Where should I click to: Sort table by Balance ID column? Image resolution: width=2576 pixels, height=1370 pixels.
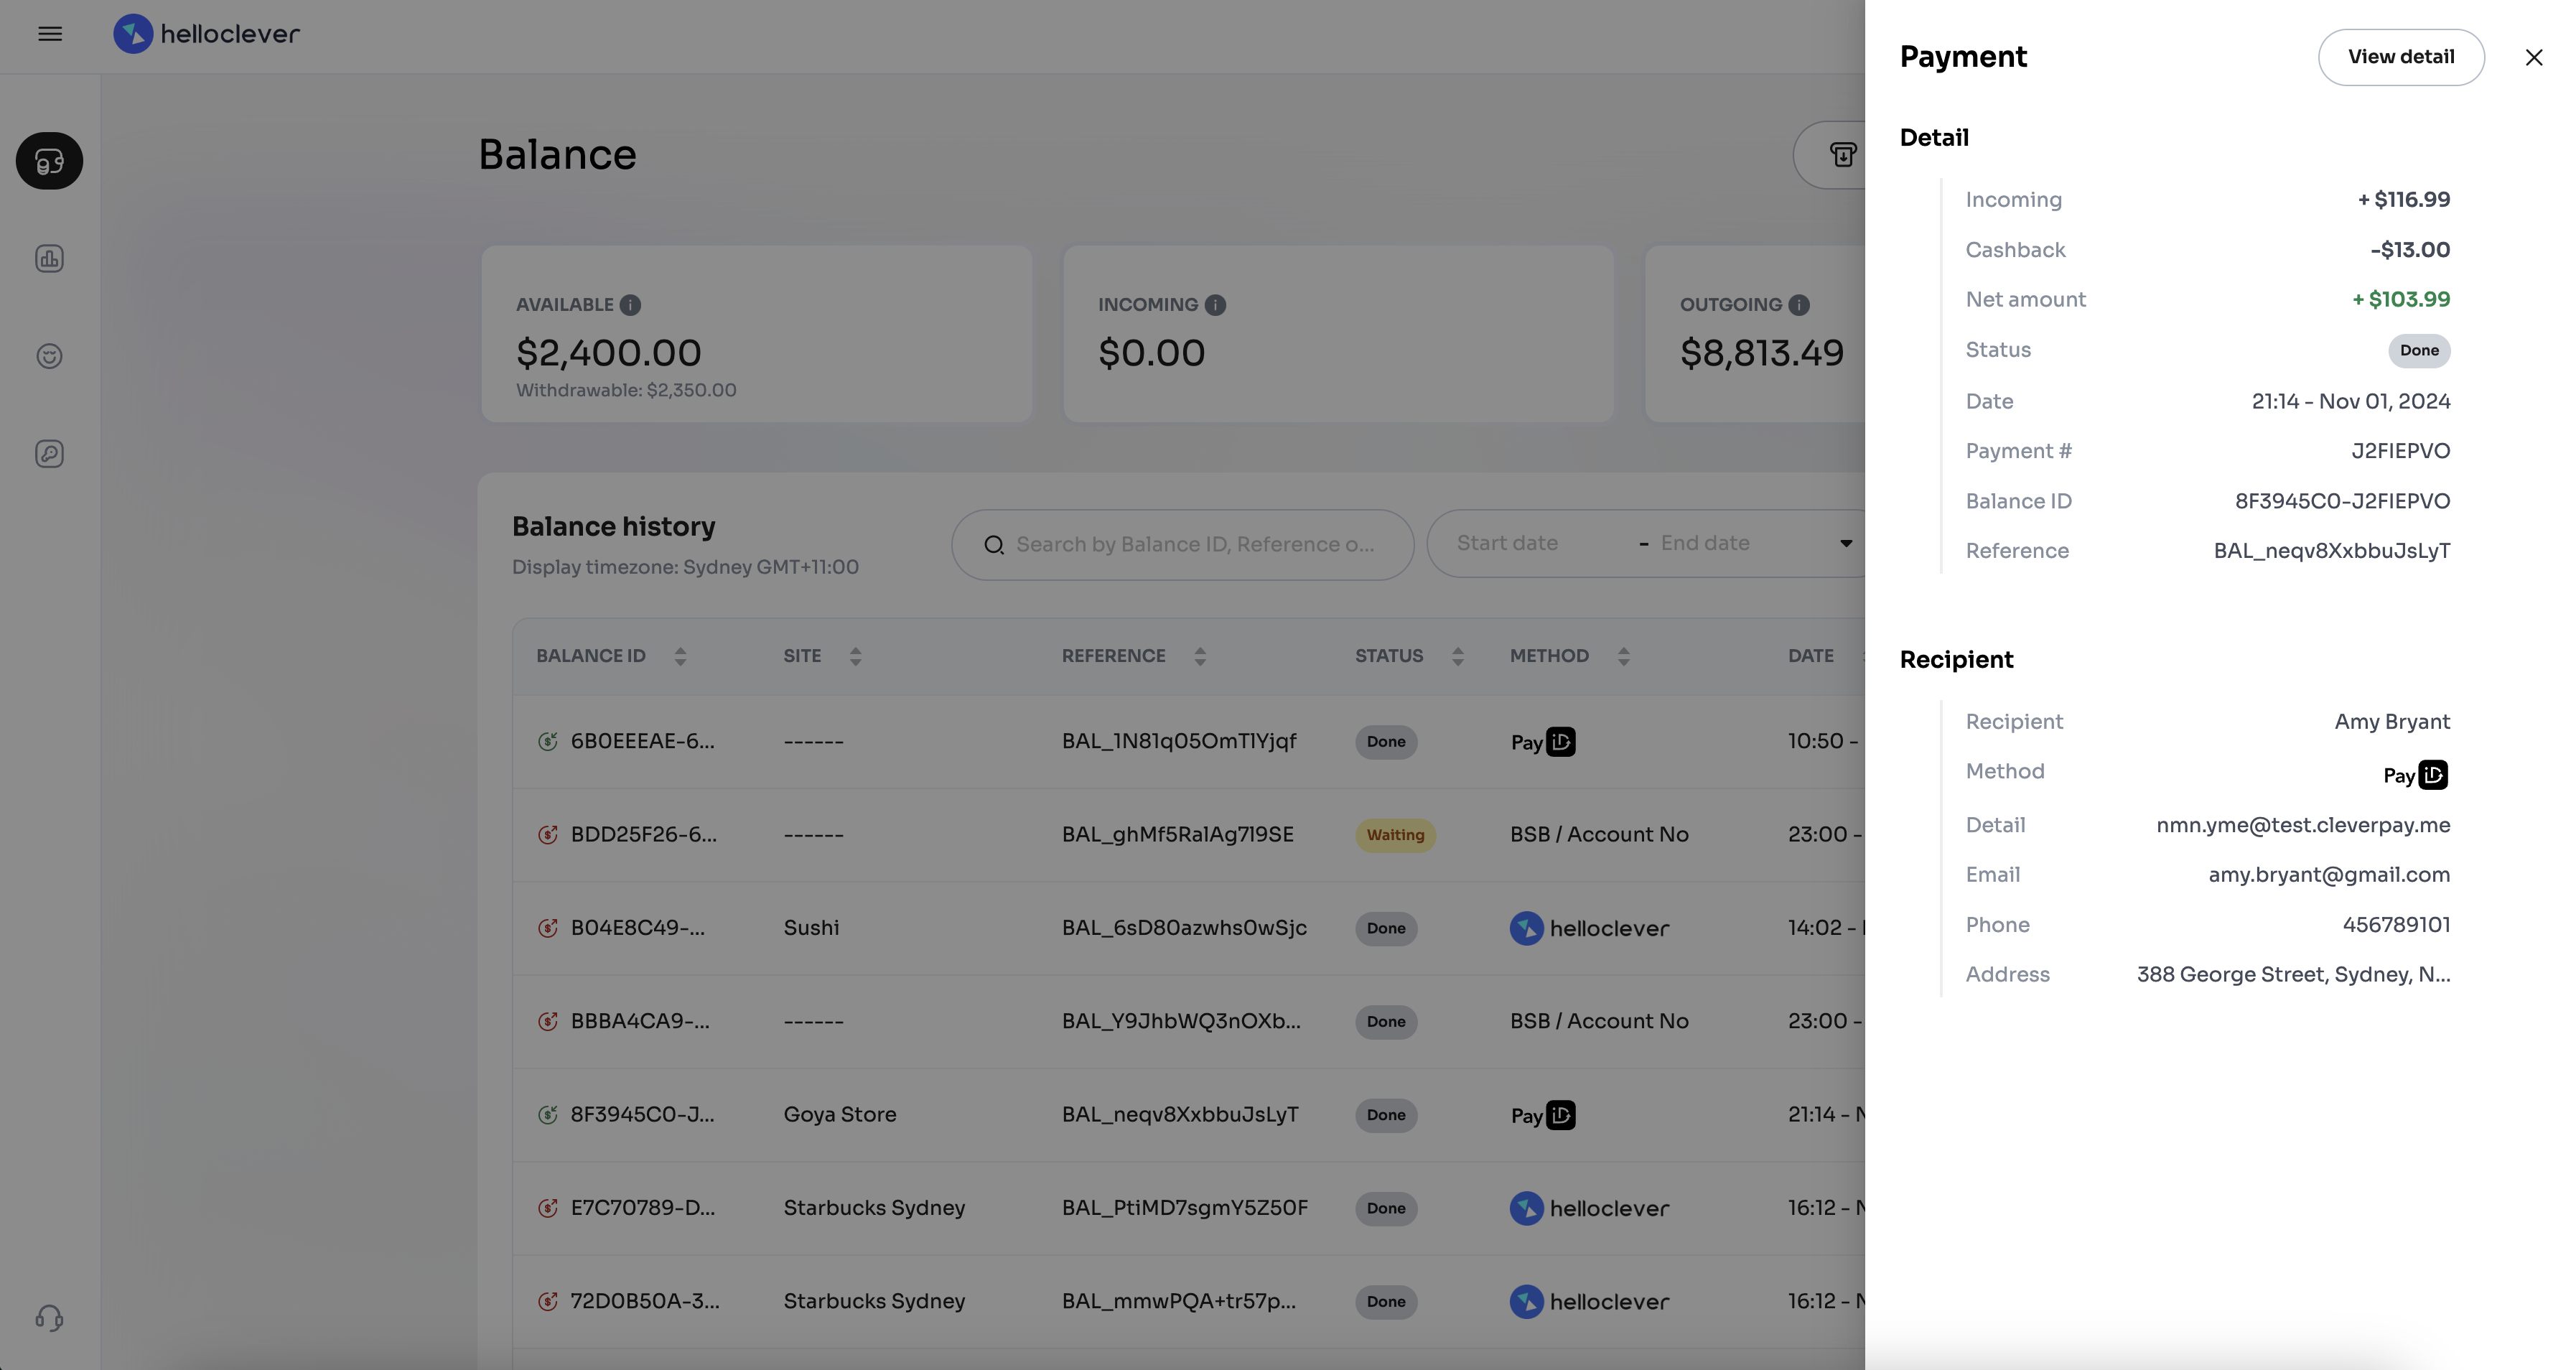[680, 656]
